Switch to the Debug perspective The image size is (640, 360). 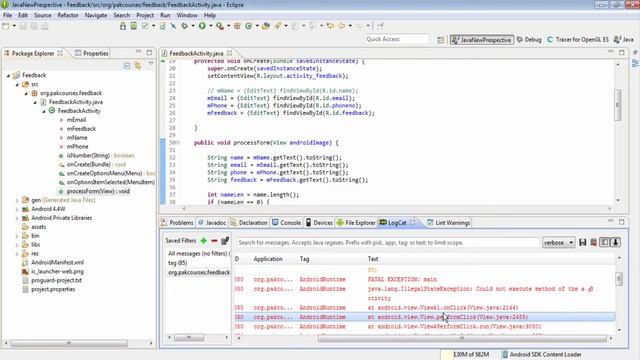[x=529, y=40]
